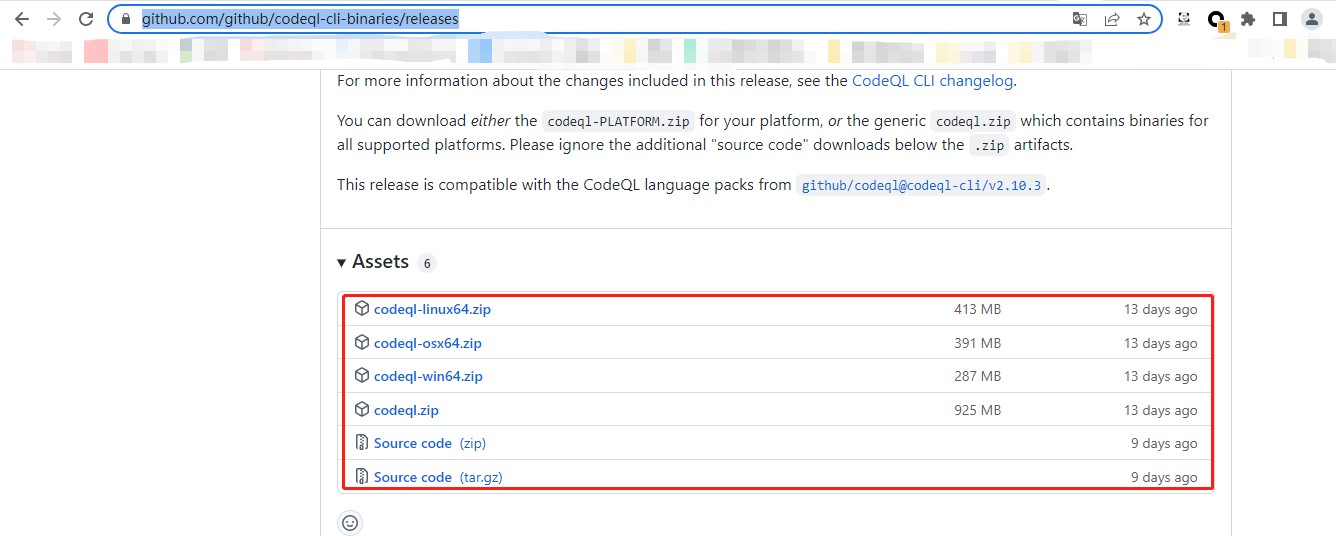1336x536 pixels.
Task: Click the translate page icon in address bar
Action: [x=1080, y=19]
